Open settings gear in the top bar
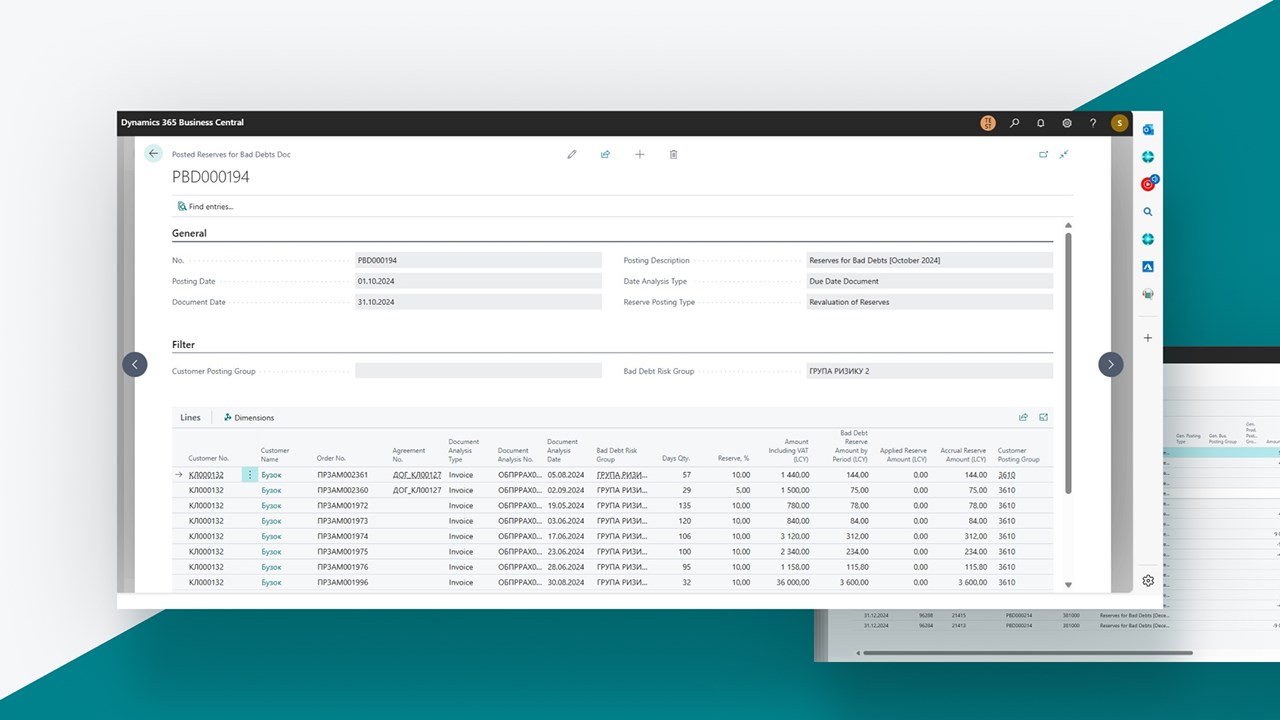 (x=1067, y=123)
